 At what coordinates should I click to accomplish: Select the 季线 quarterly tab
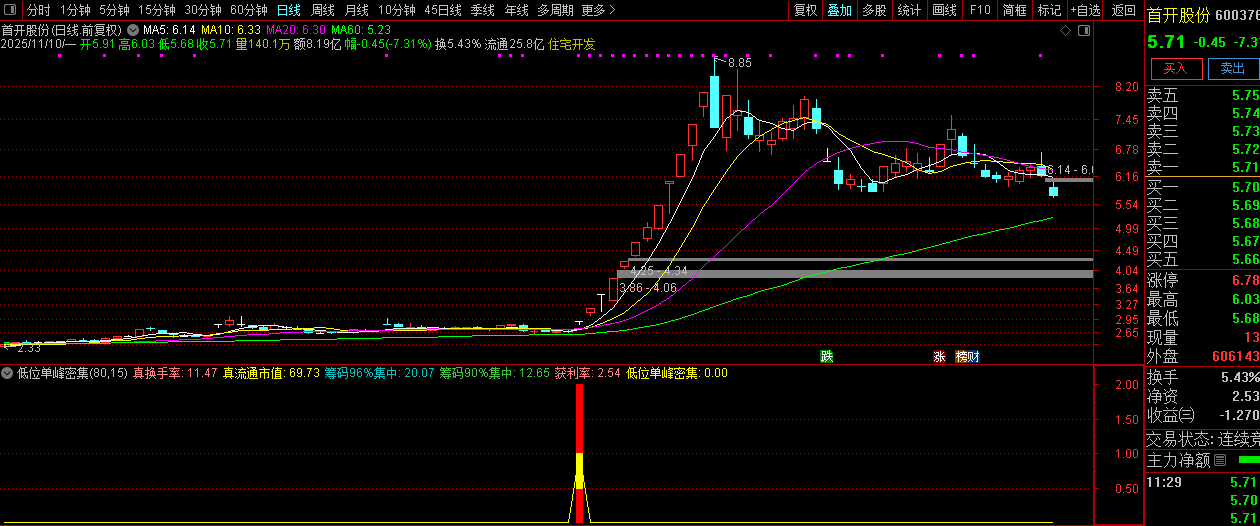pyautogui.click(x=482, y=10)
